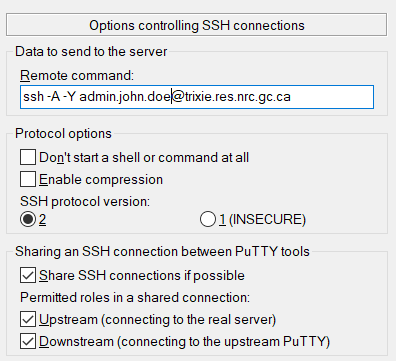Click the "Enable compression" label text
The width and height of the screenshot is (396, 361).
(x=101, y=179)
